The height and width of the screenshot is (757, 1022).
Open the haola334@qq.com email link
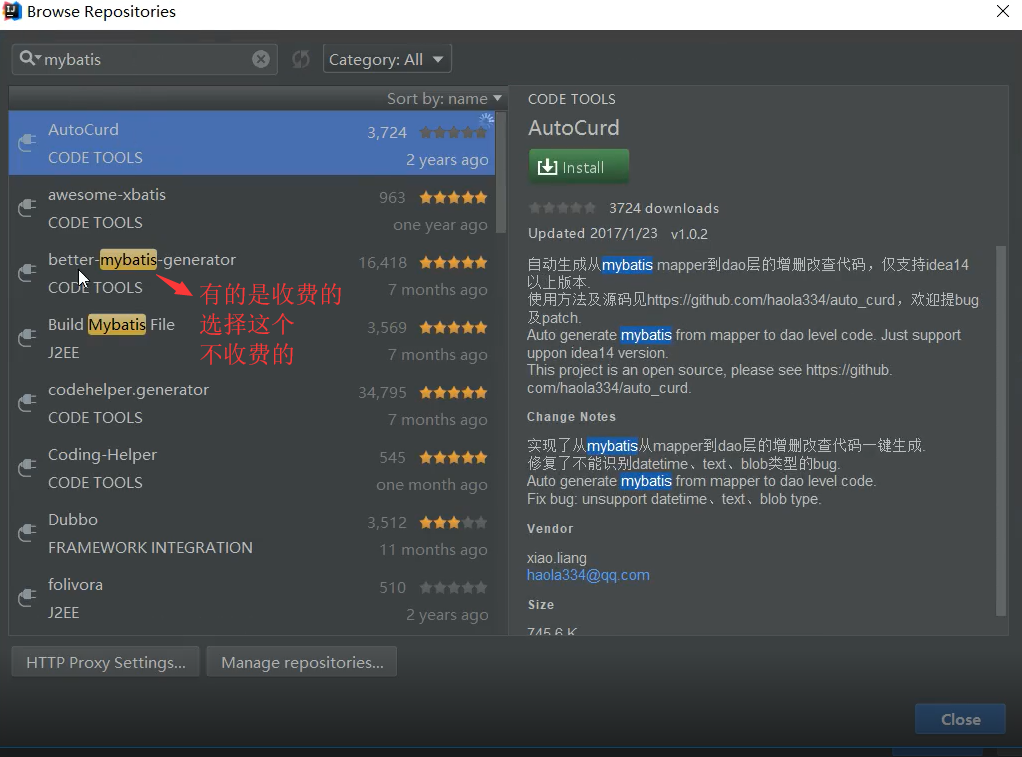[588, 575]
